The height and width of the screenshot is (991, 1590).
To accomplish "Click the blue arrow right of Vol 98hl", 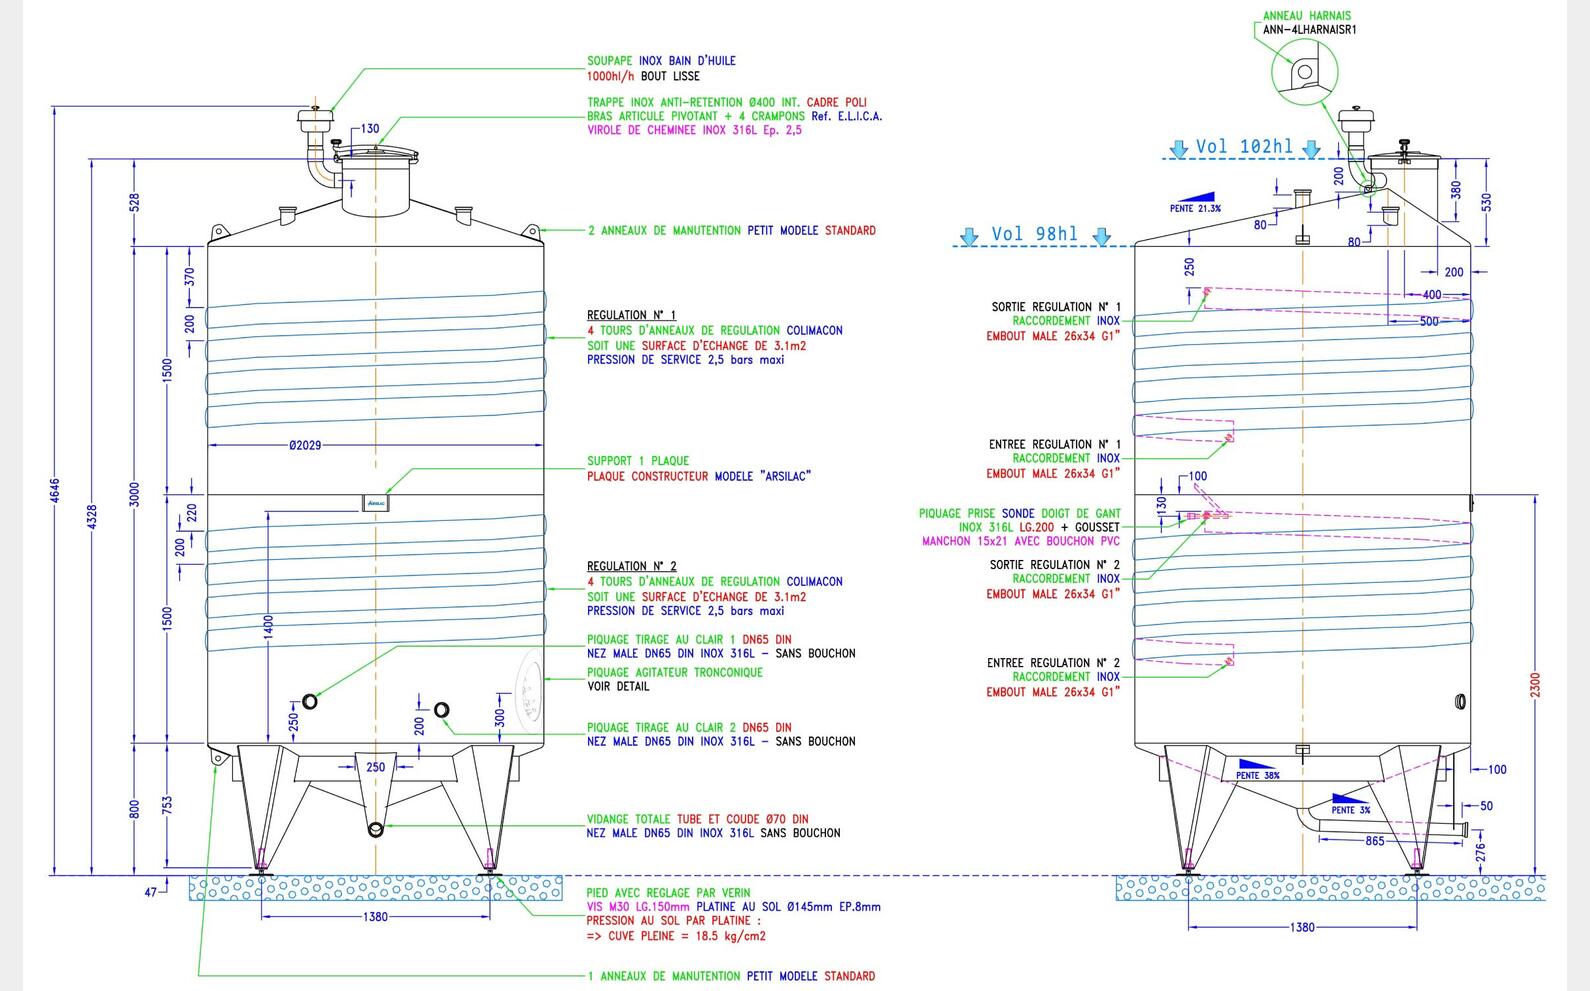I will coord(1101,237).
